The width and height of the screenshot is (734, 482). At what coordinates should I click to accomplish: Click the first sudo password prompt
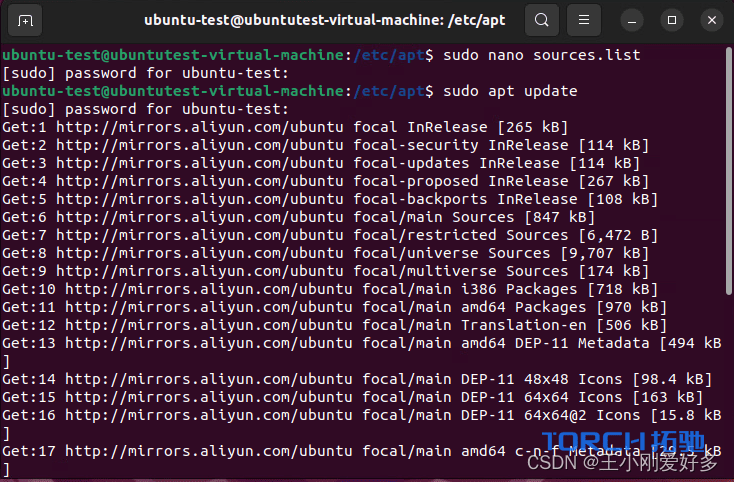146,73
